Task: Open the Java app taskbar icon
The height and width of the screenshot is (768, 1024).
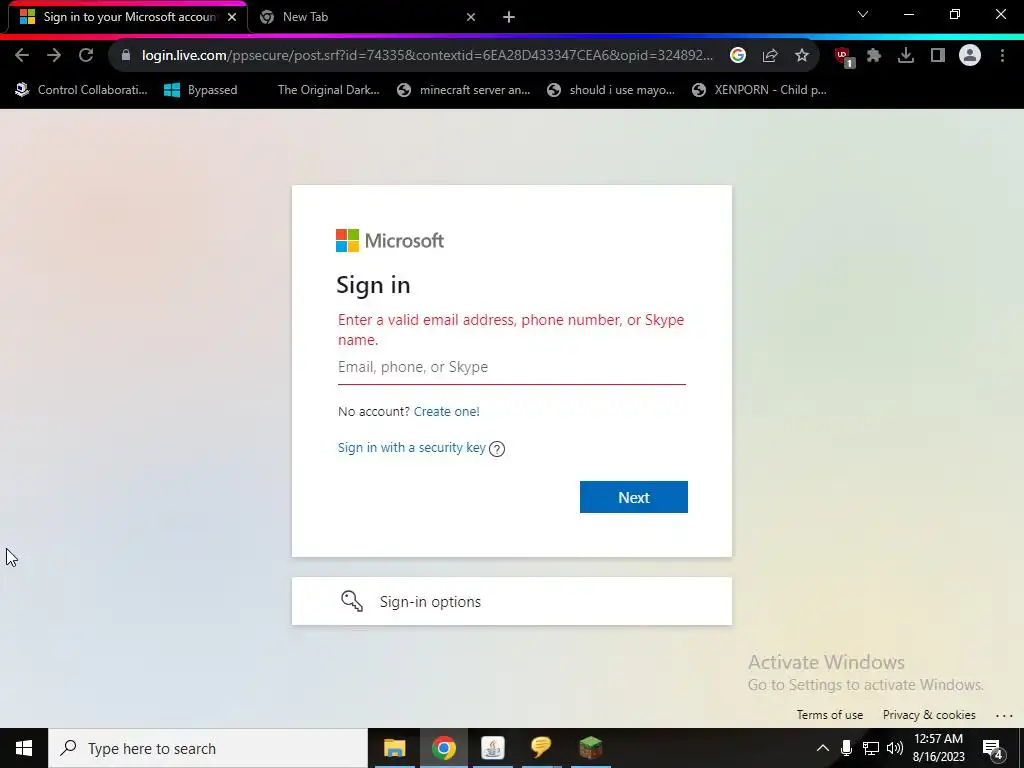Action: point(492,748)
